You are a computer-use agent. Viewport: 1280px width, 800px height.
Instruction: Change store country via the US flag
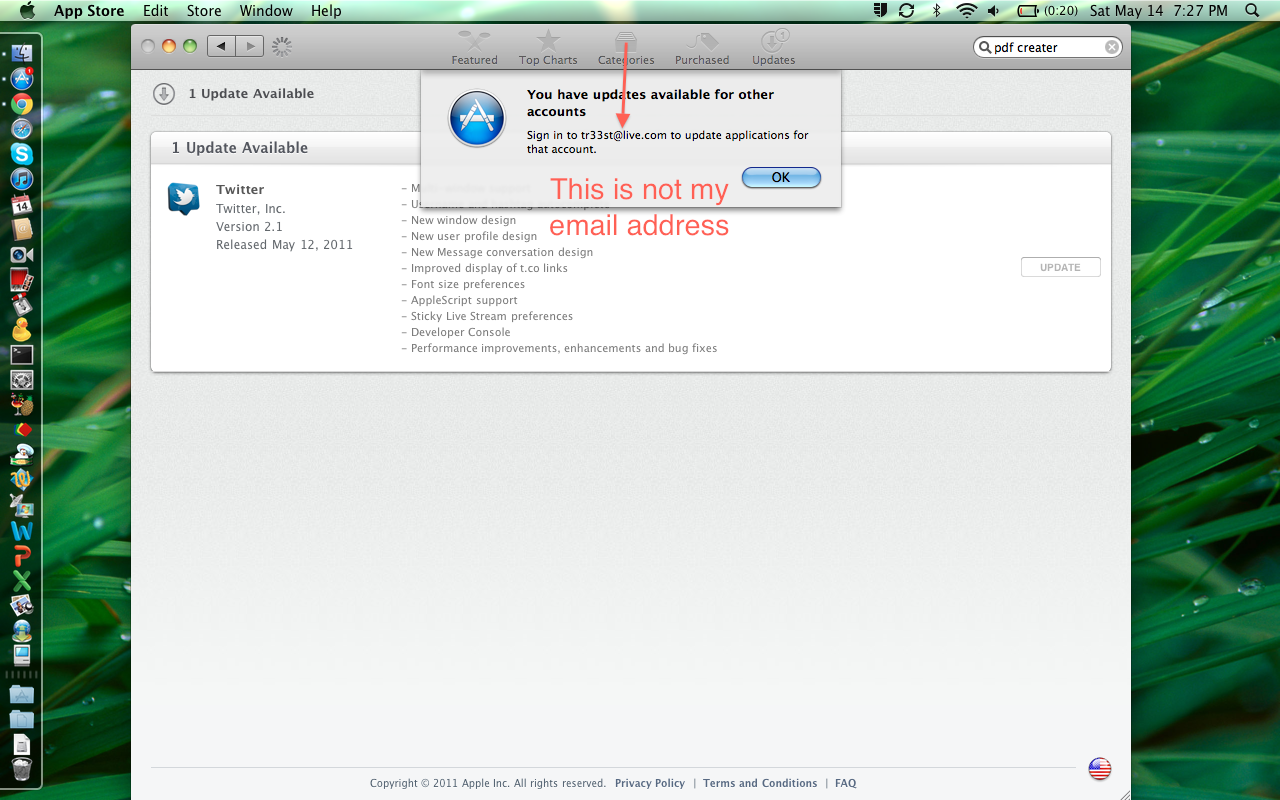pyautogui.click(x=1100, y=769)
